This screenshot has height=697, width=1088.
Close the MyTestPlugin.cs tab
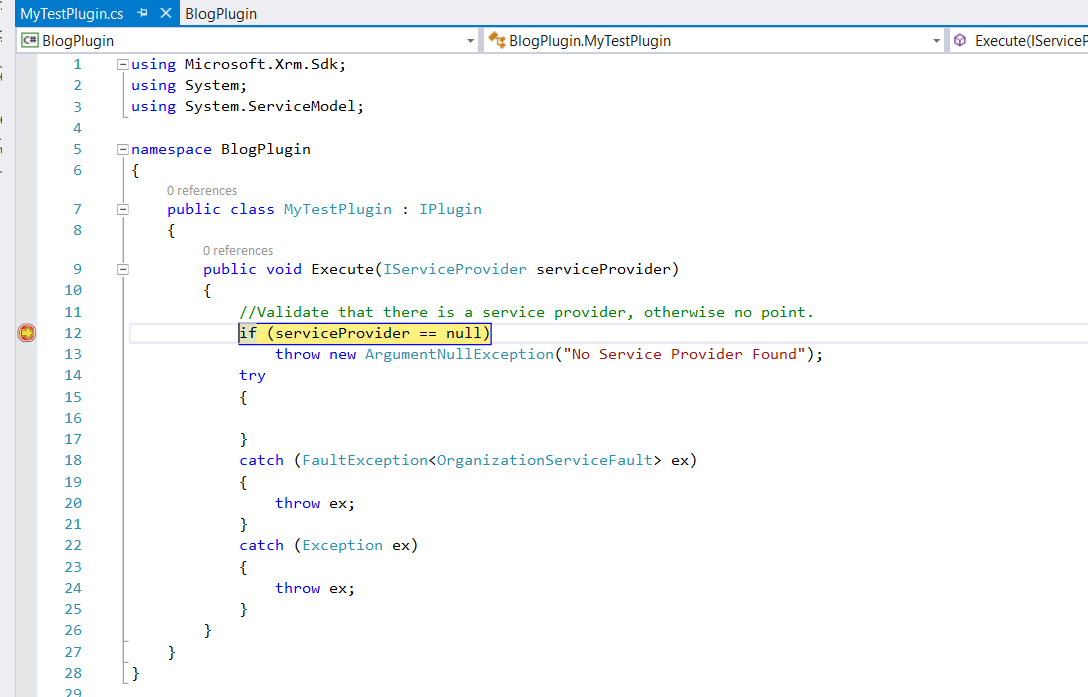coord(165,14)
